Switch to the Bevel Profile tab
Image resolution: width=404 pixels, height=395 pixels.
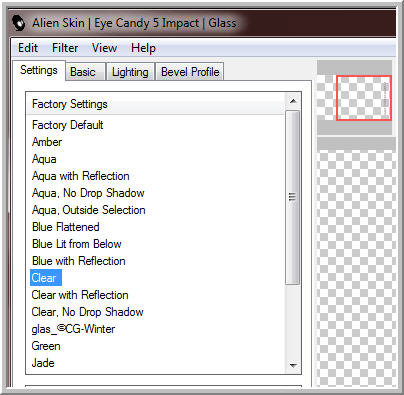pyautogui.click(x=190, y=72)
